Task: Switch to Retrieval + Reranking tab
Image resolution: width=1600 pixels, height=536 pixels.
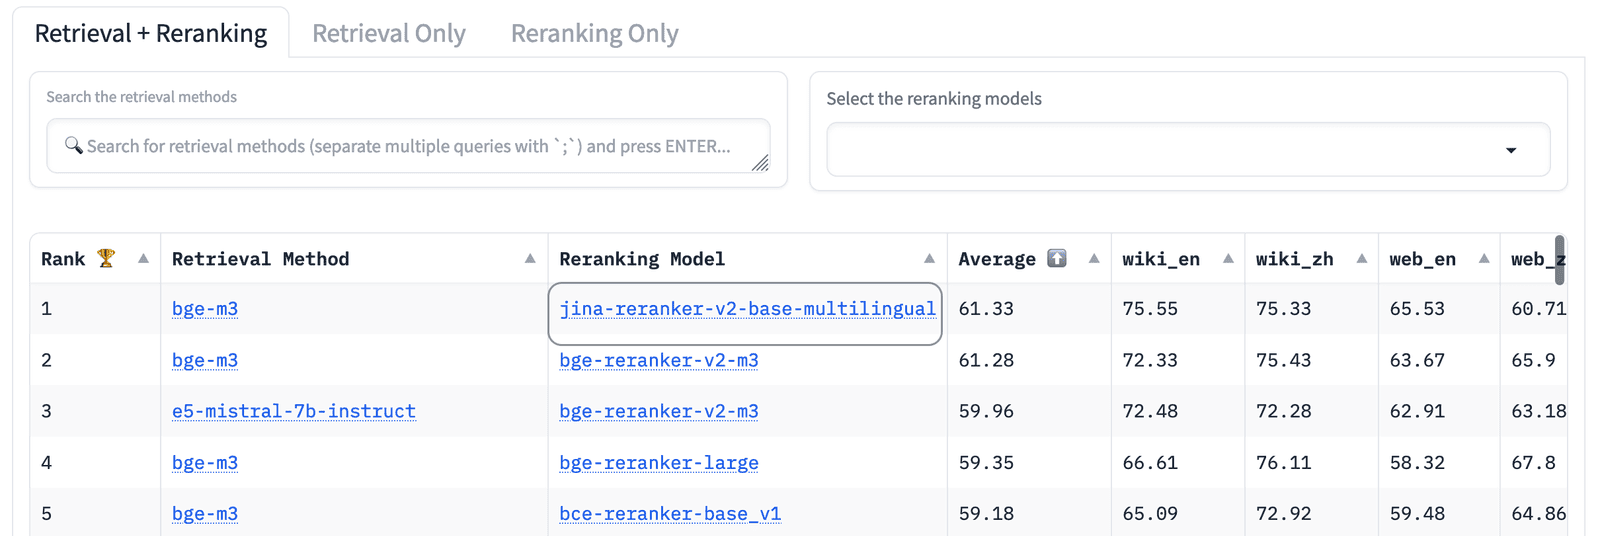Action: (x=151, y=33)
